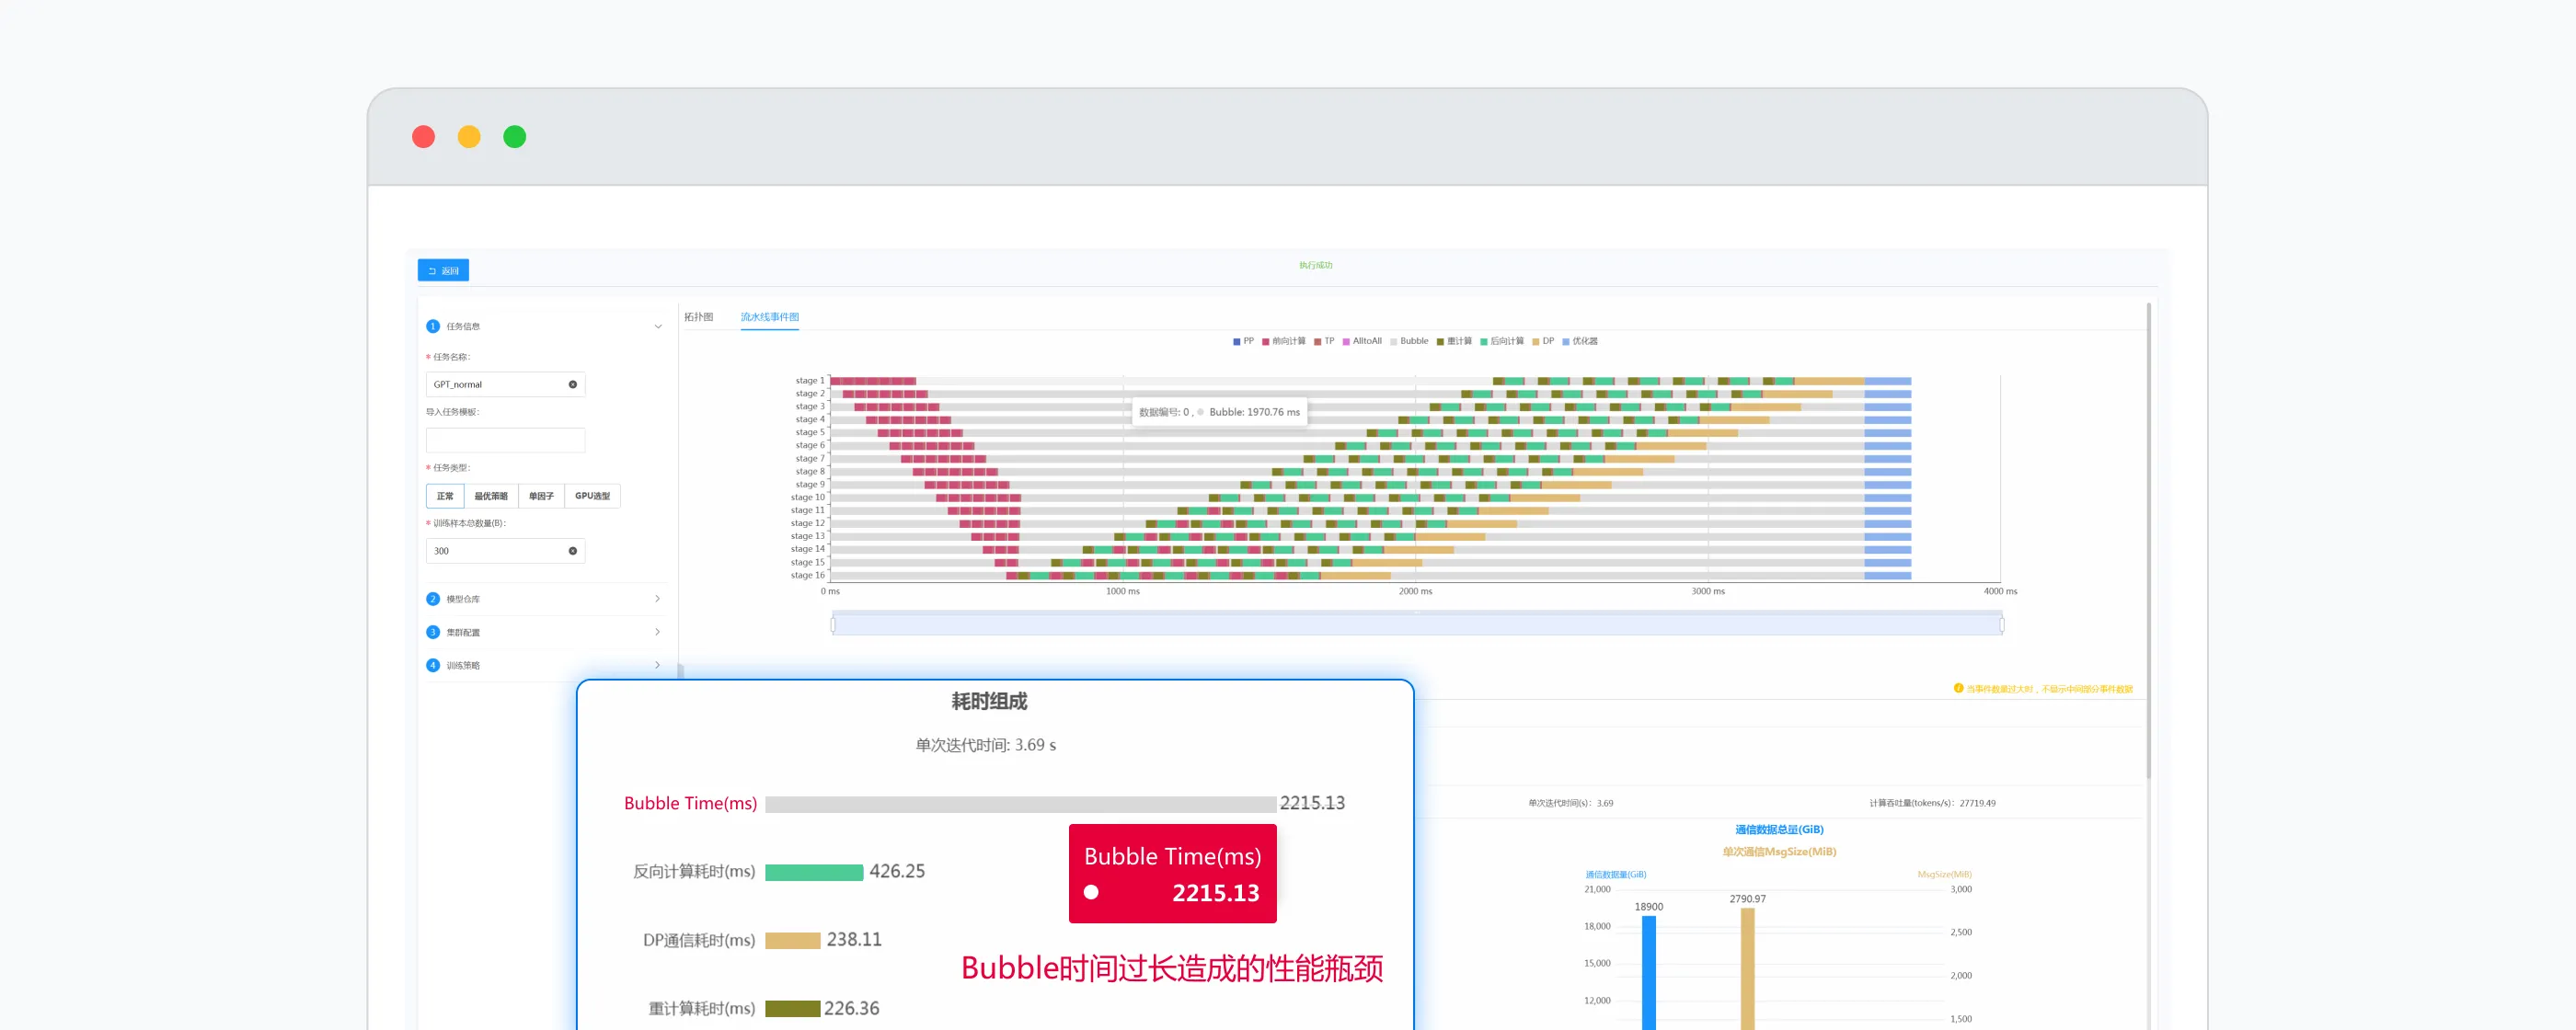The height and width of the screenshot is (1030, 2576).
Task: Click the right handle of timeline zoom slider
Action: pos(2001,625)
